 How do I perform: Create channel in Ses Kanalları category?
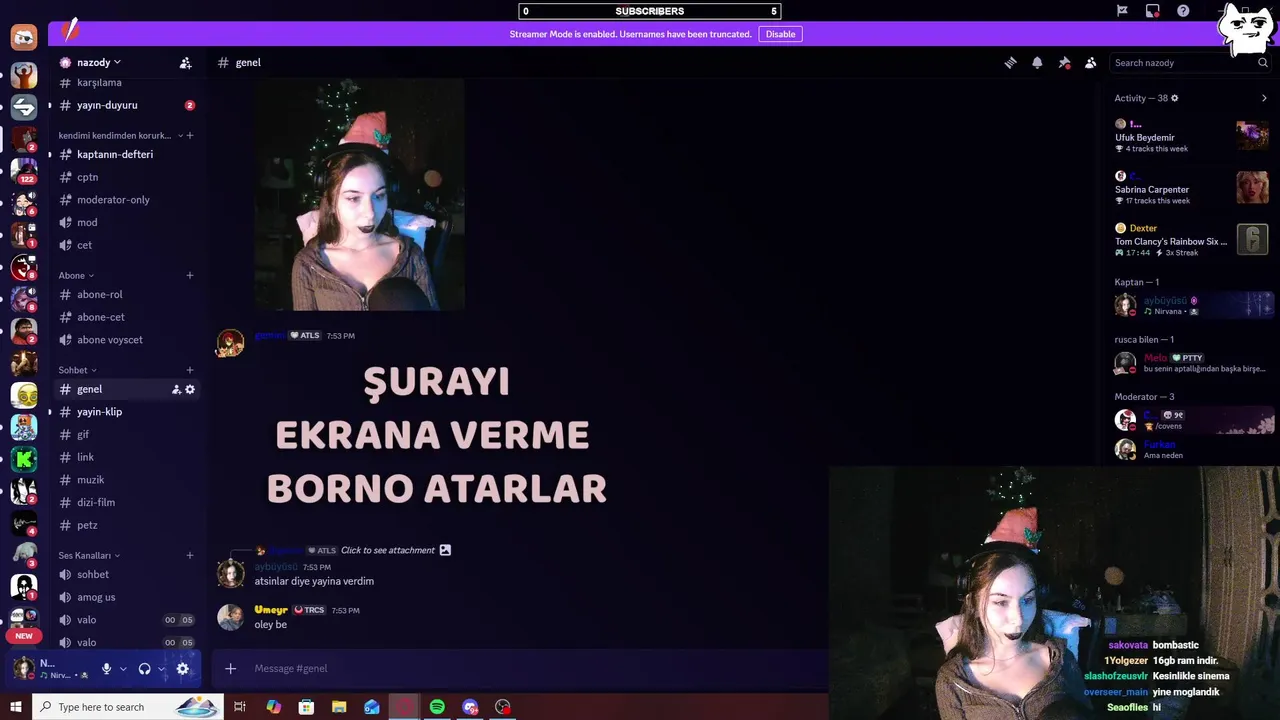[x=190, y=555]
